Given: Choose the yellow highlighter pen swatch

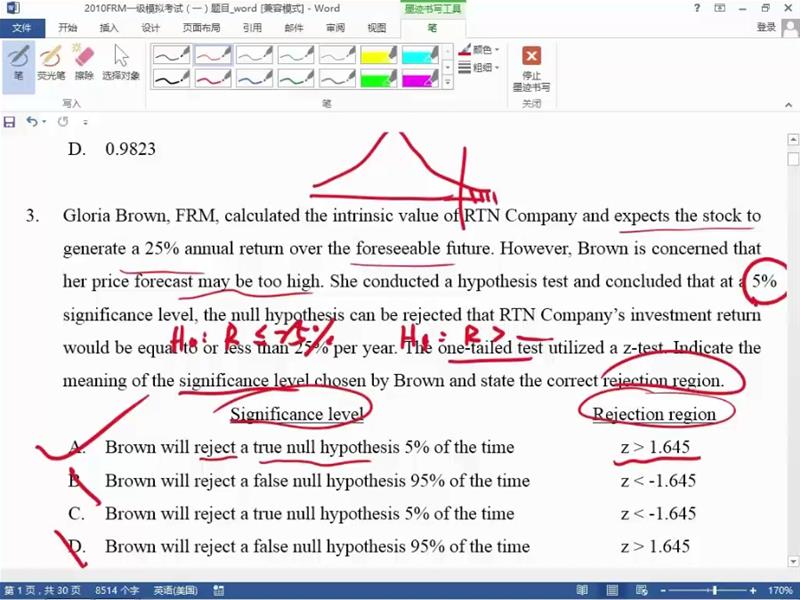Looking at the screenshot, I should (x=379, y=54).
